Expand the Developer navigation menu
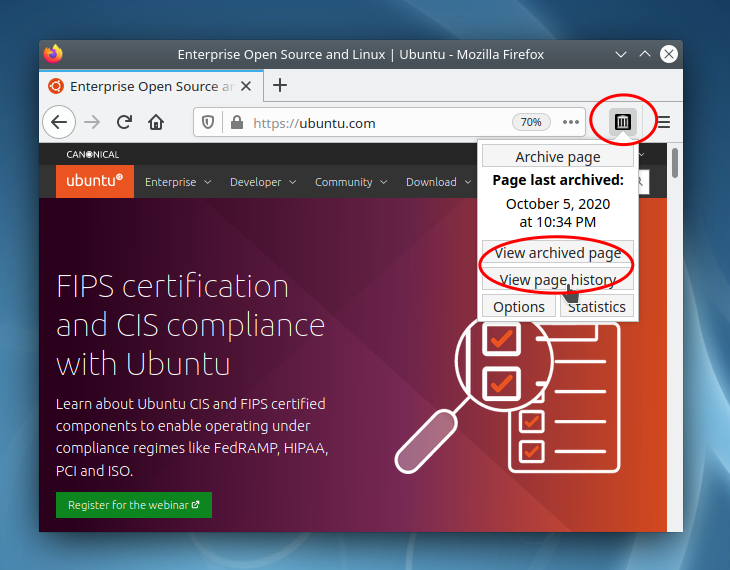 coord(263,182)
